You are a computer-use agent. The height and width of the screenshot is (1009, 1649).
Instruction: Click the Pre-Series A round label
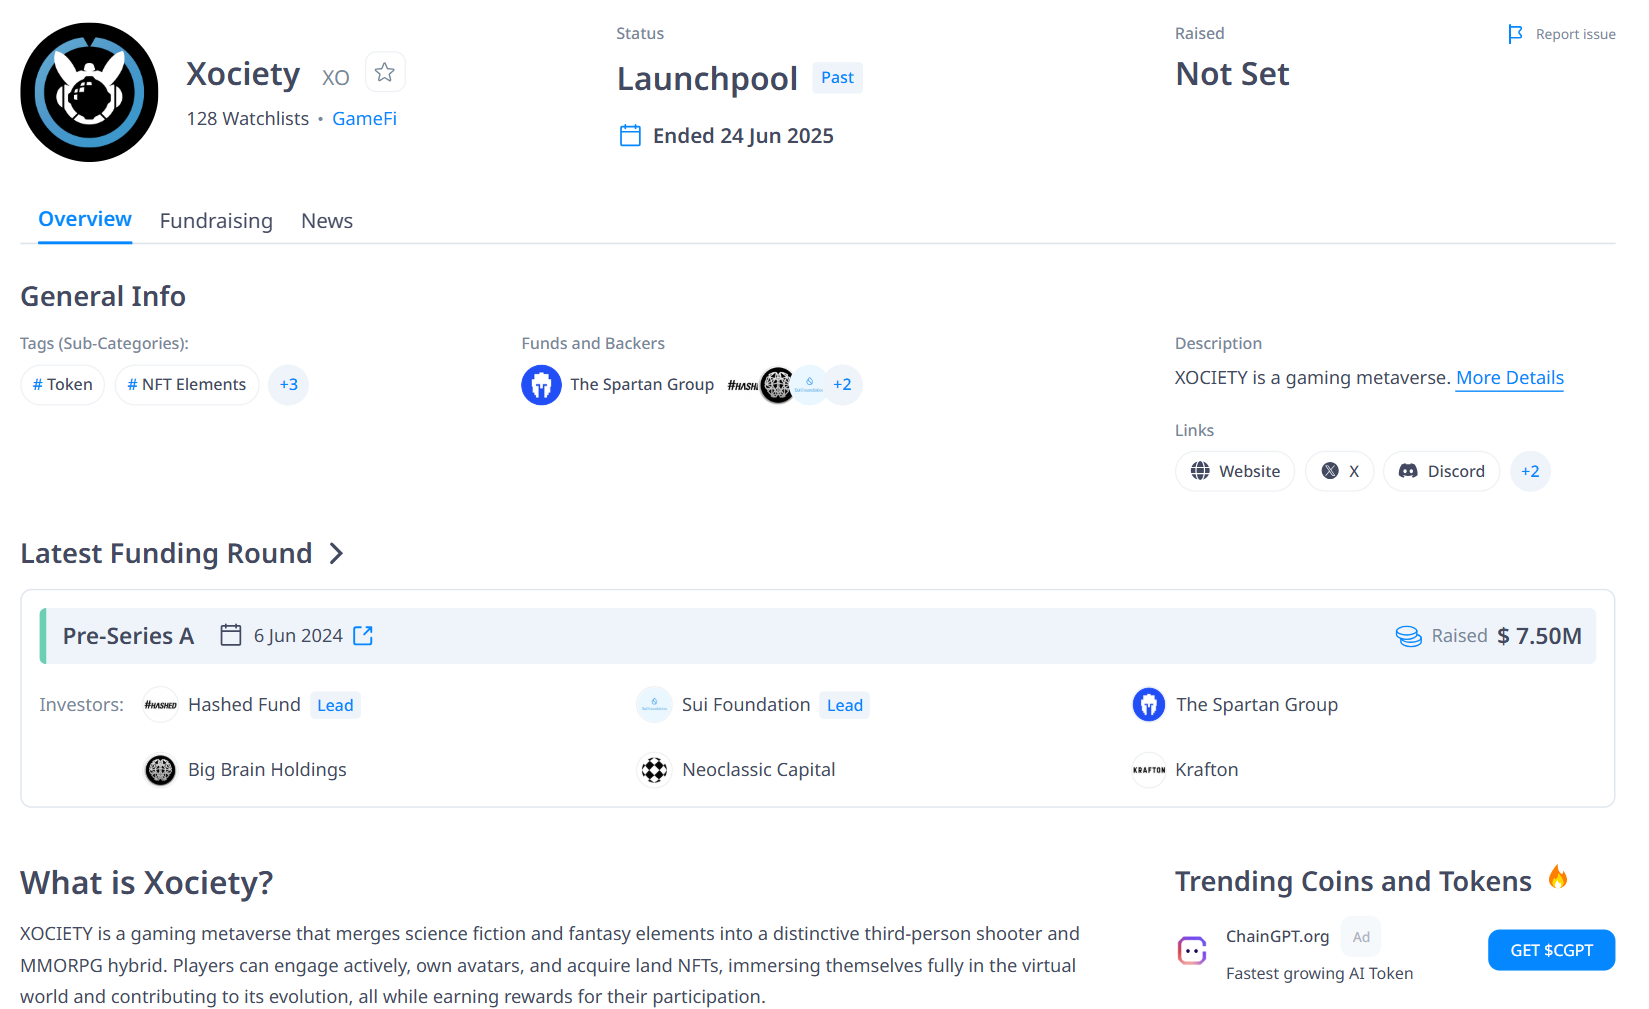128,636
